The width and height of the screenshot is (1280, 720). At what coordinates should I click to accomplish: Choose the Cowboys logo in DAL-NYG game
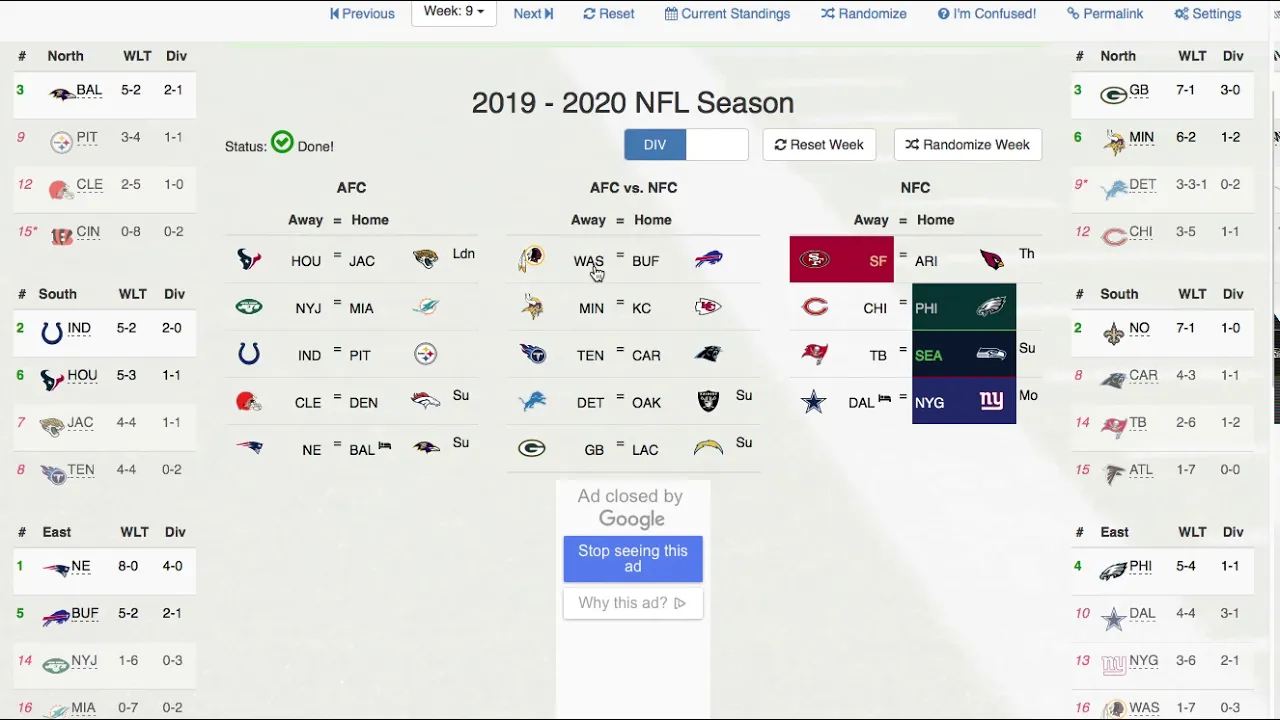(814, 401)
